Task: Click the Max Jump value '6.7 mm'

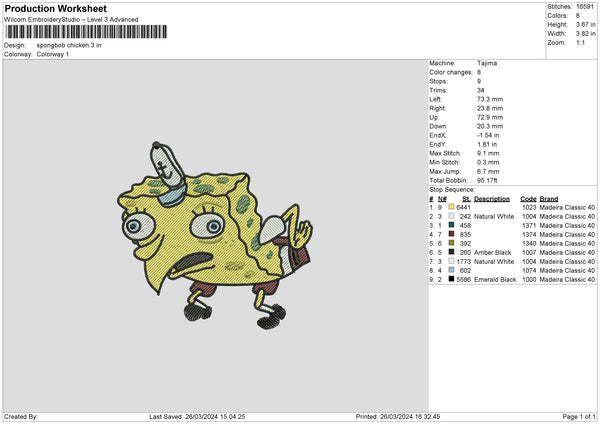Action: click(x=488, y=171)
